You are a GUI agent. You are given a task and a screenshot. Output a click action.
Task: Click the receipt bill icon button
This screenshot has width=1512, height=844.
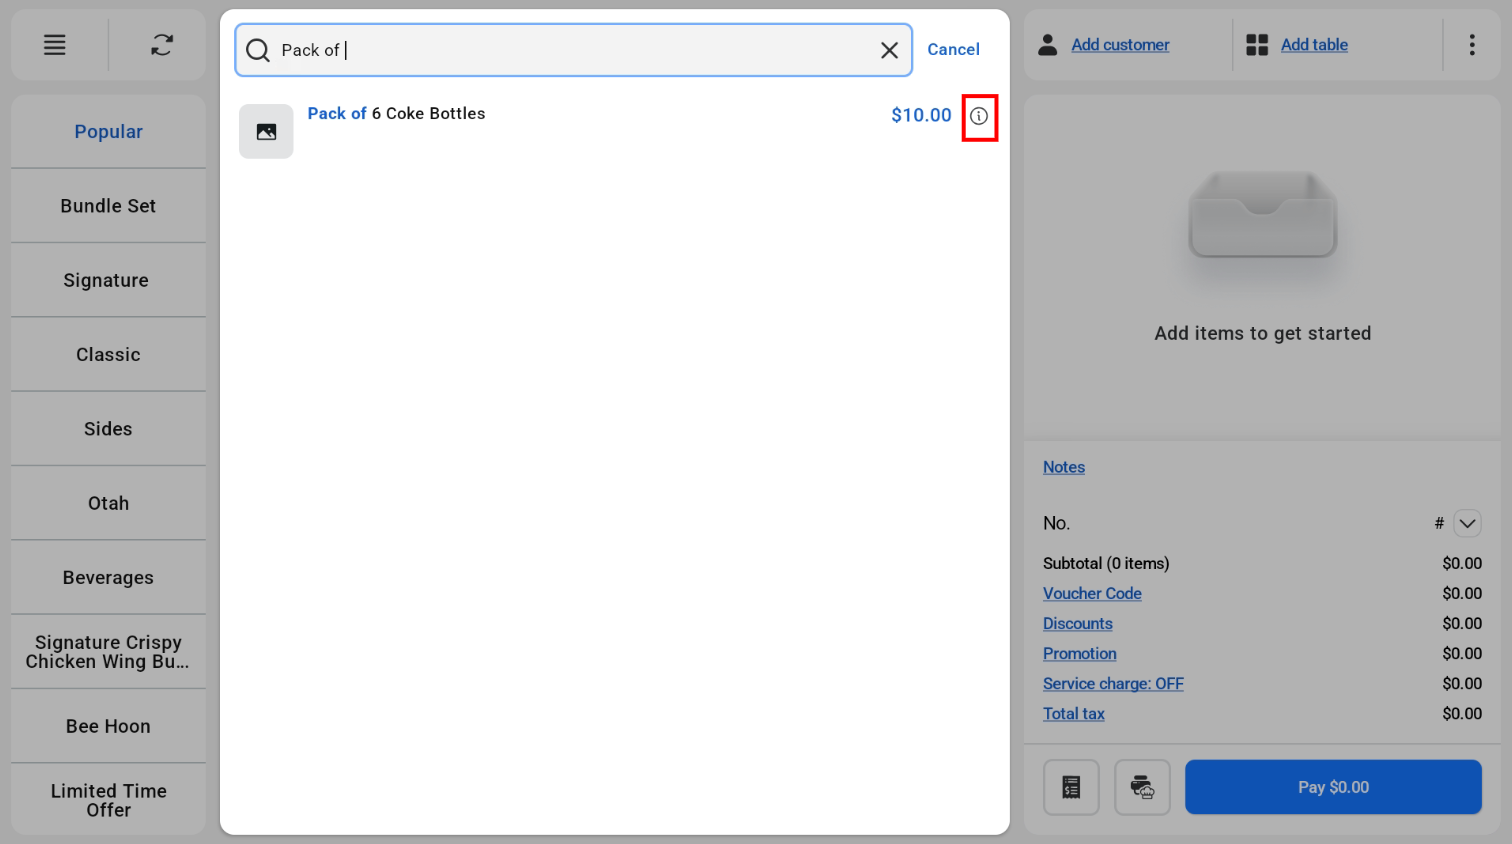point(1071,787)
